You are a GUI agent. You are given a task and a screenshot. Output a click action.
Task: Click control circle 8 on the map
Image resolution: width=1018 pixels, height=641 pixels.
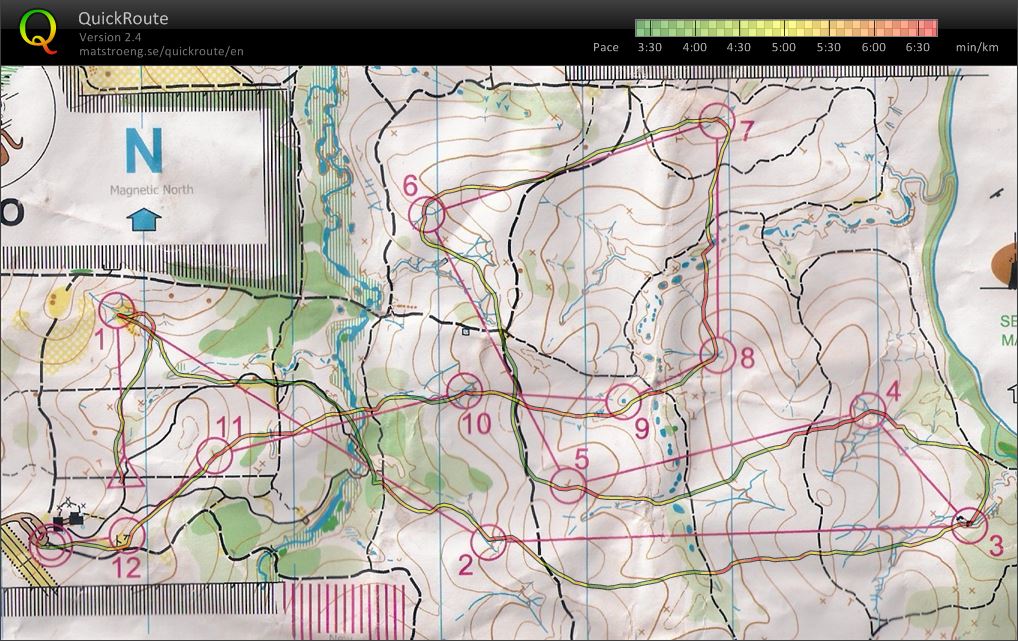pos(717,355)
